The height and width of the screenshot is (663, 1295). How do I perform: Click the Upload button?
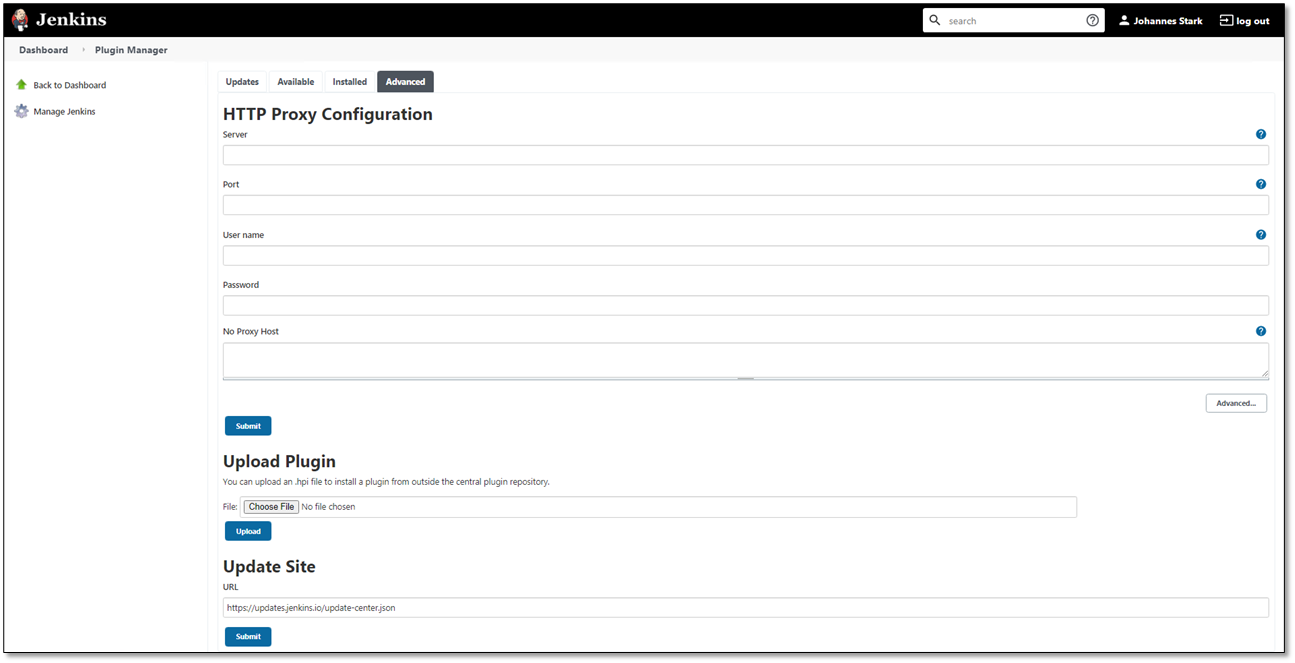[x=248, y=531]
